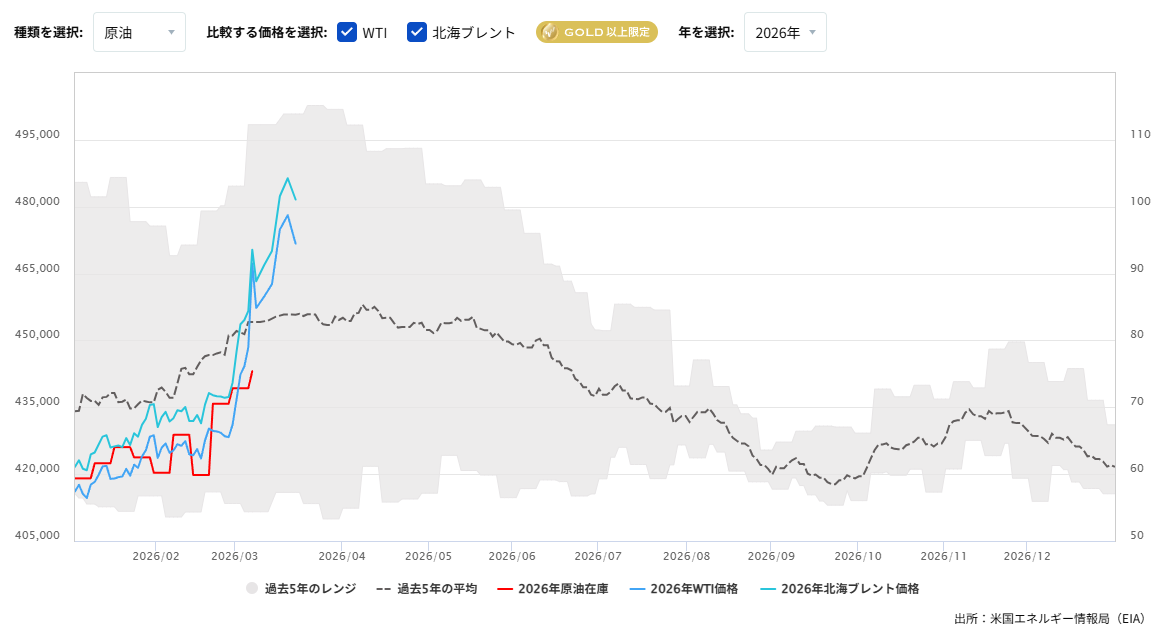
Task: Open the 年を選択 dropdown showing 2026年
Action: (x=785, y=31)
